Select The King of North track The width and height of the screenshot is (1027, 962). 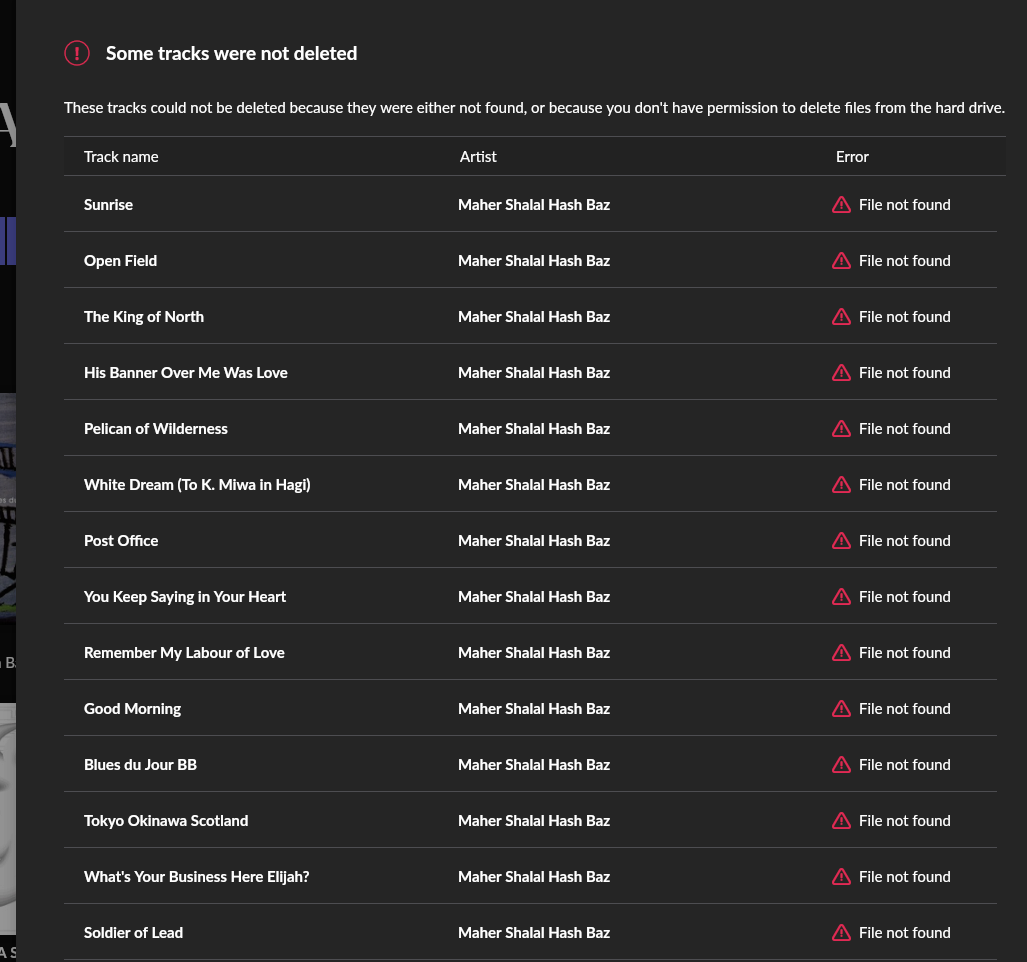point(531,316)
